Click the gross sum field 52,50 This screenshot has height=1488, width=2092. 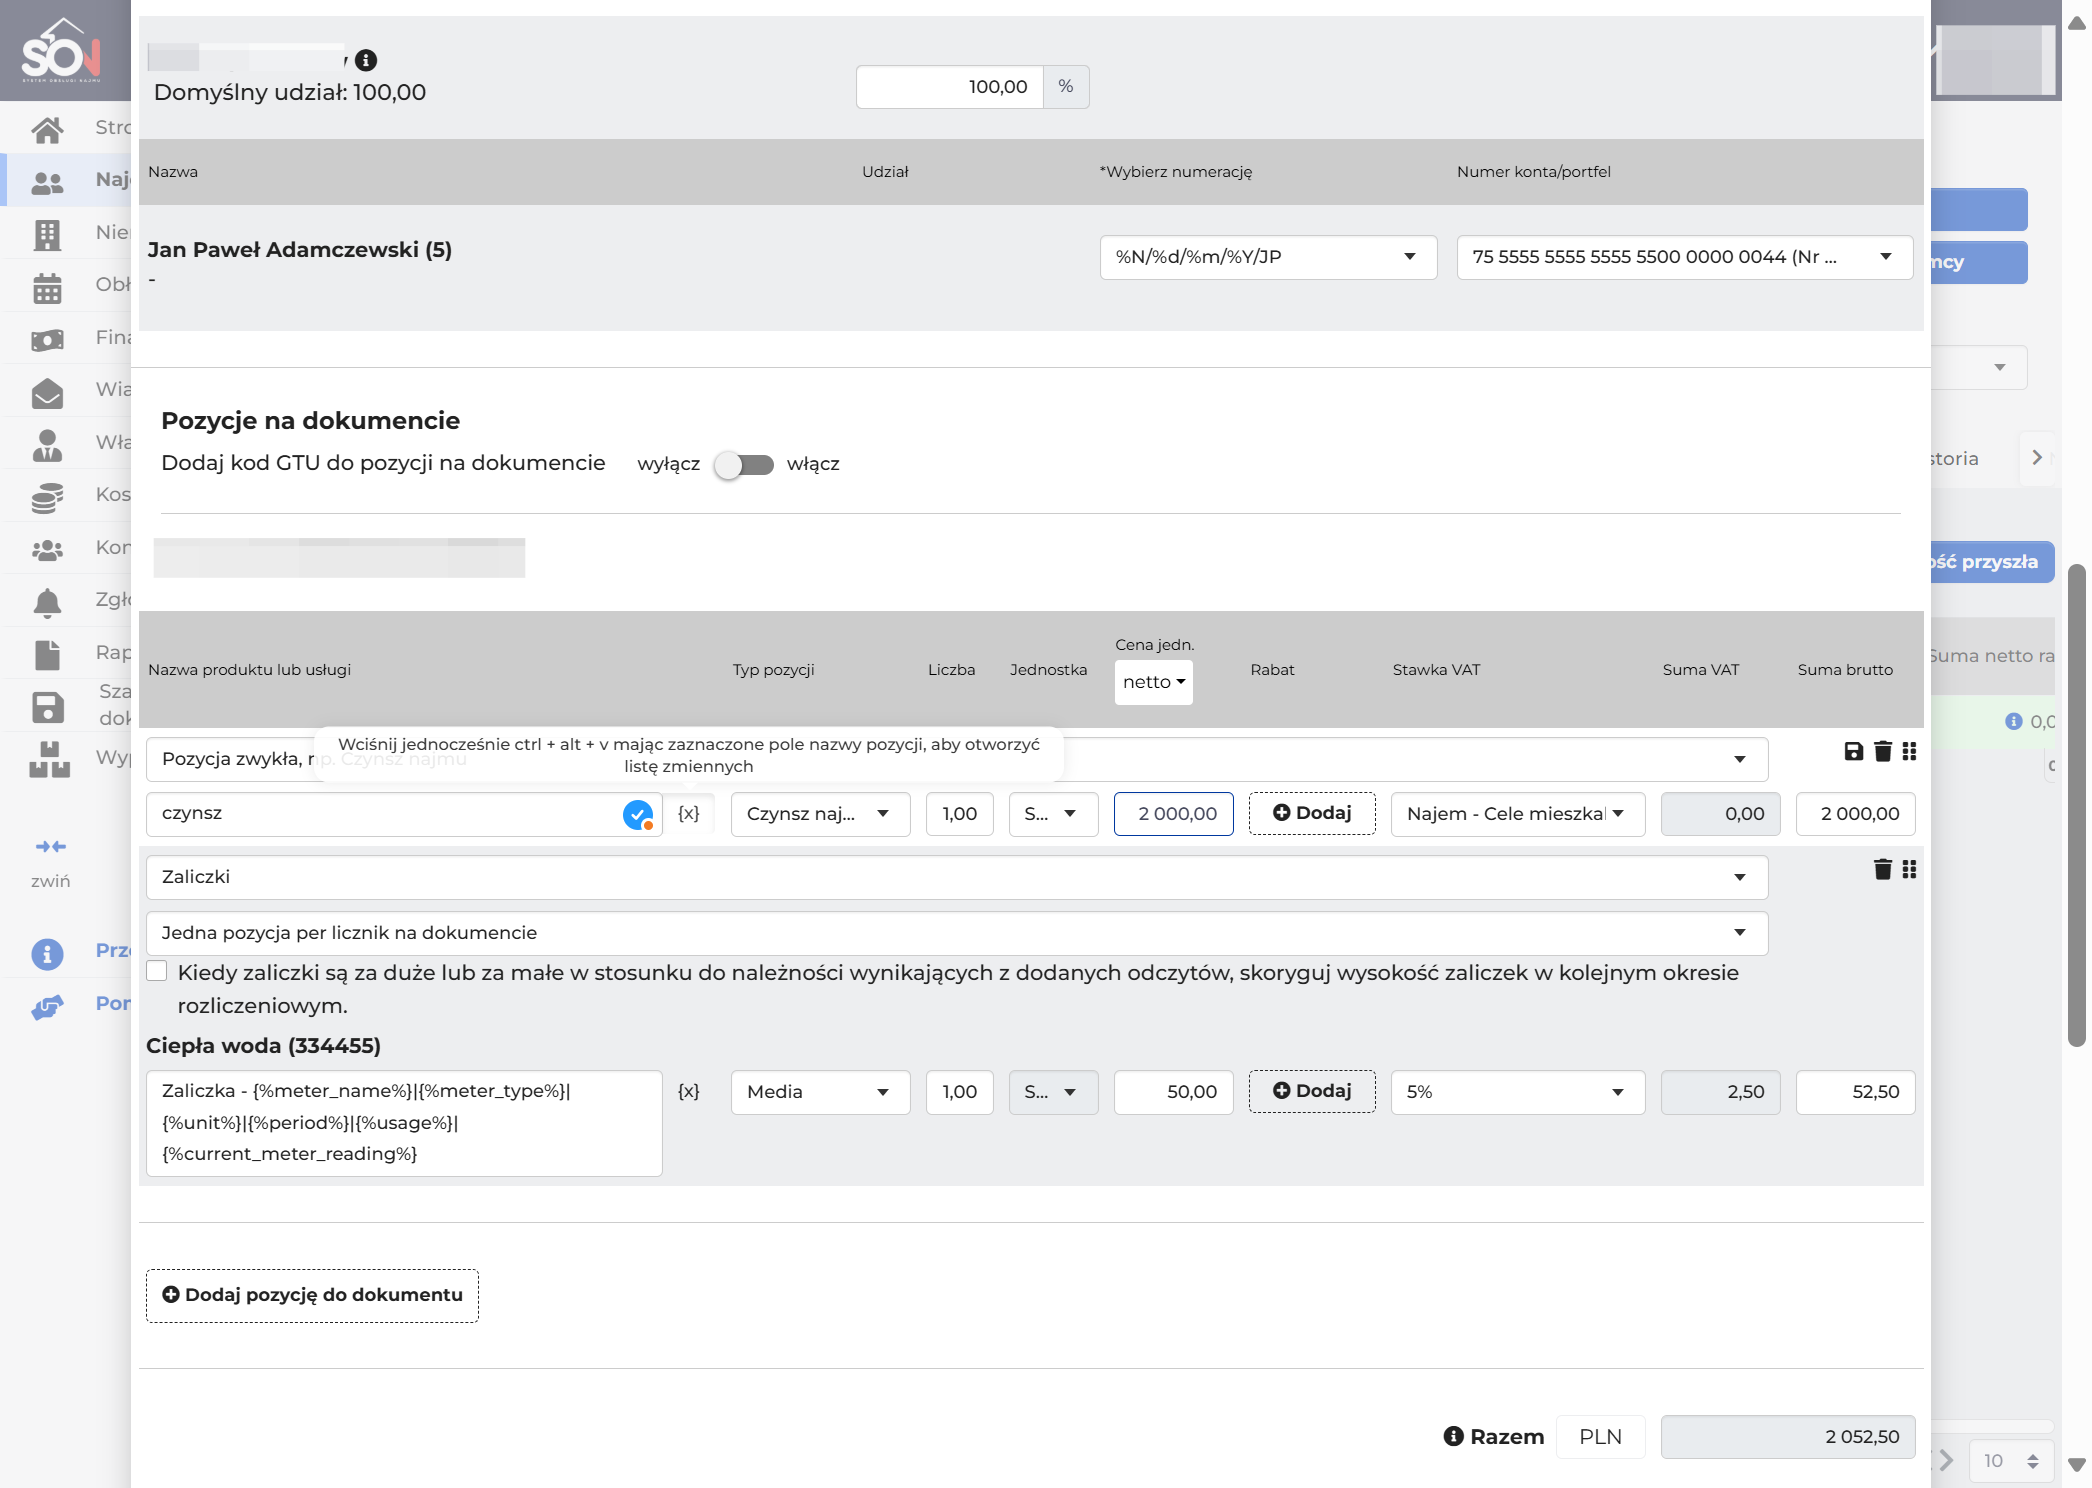pyautogui.click(x=1855, y=1092)
